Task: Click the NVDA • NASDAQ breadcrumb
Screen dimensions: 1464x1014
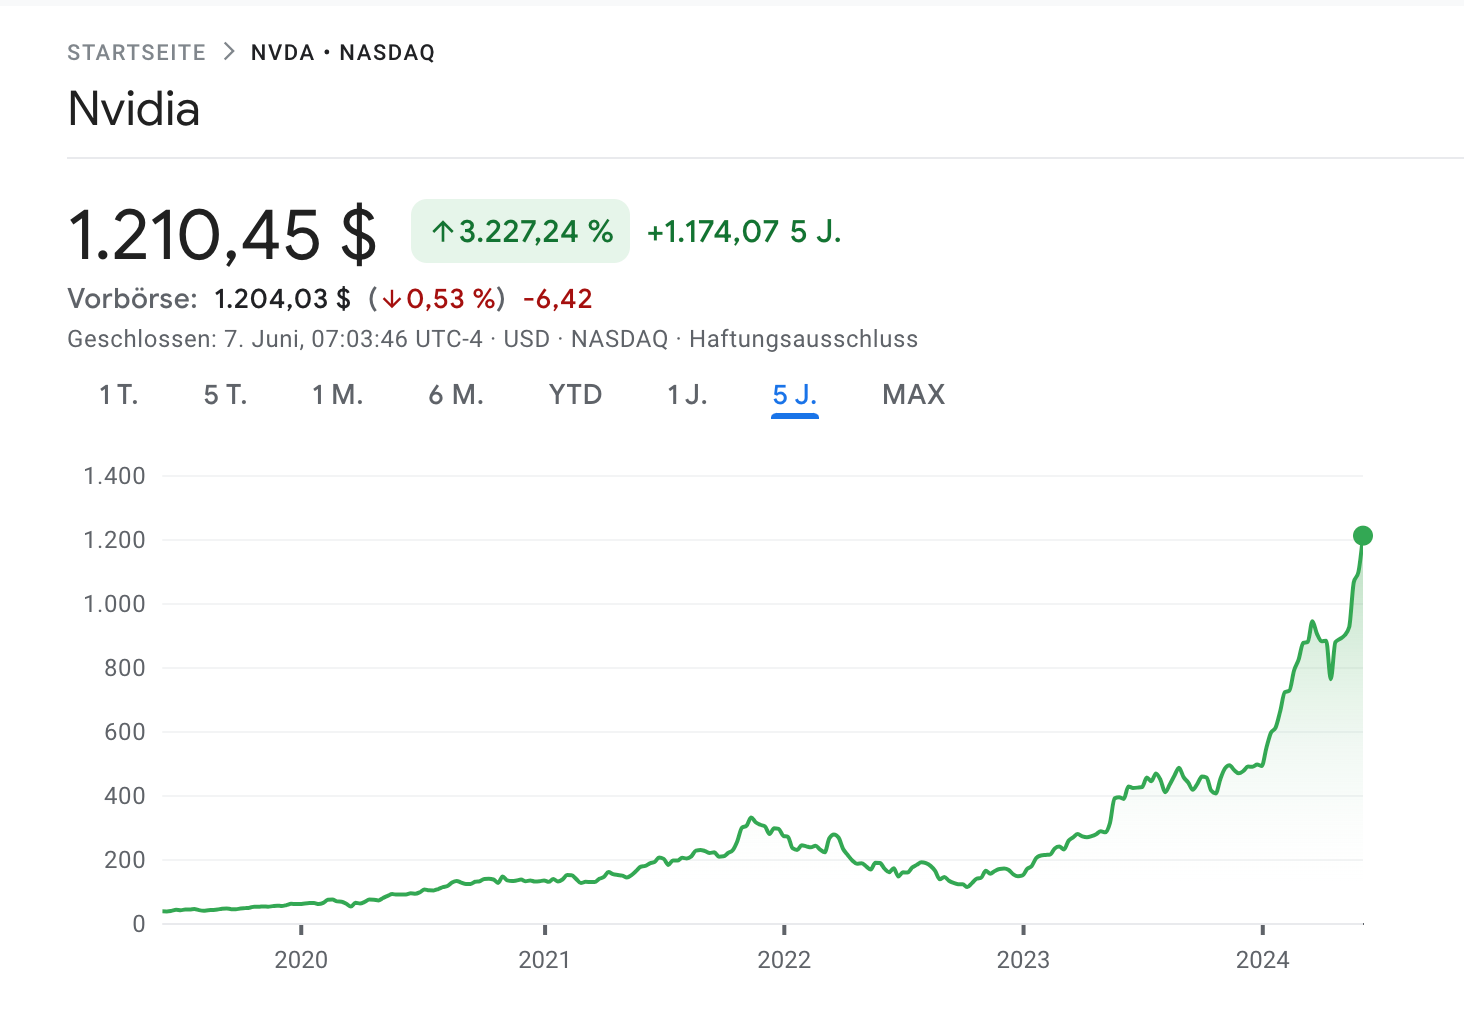Action: (343, 52)
